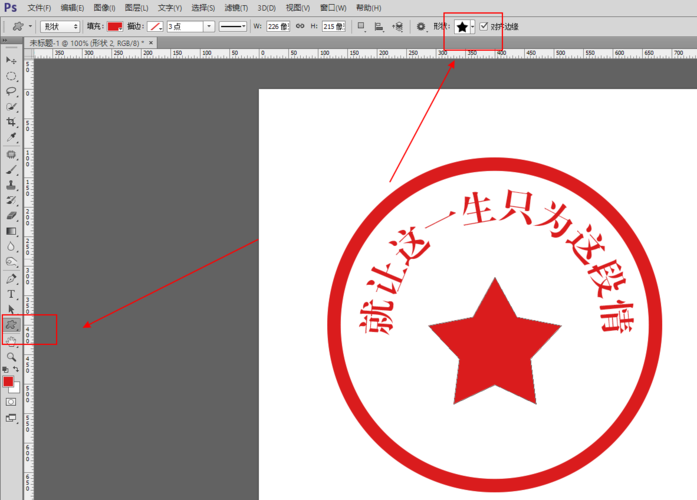Open the 选择(S) menu
697x500 pixels.
203,8
